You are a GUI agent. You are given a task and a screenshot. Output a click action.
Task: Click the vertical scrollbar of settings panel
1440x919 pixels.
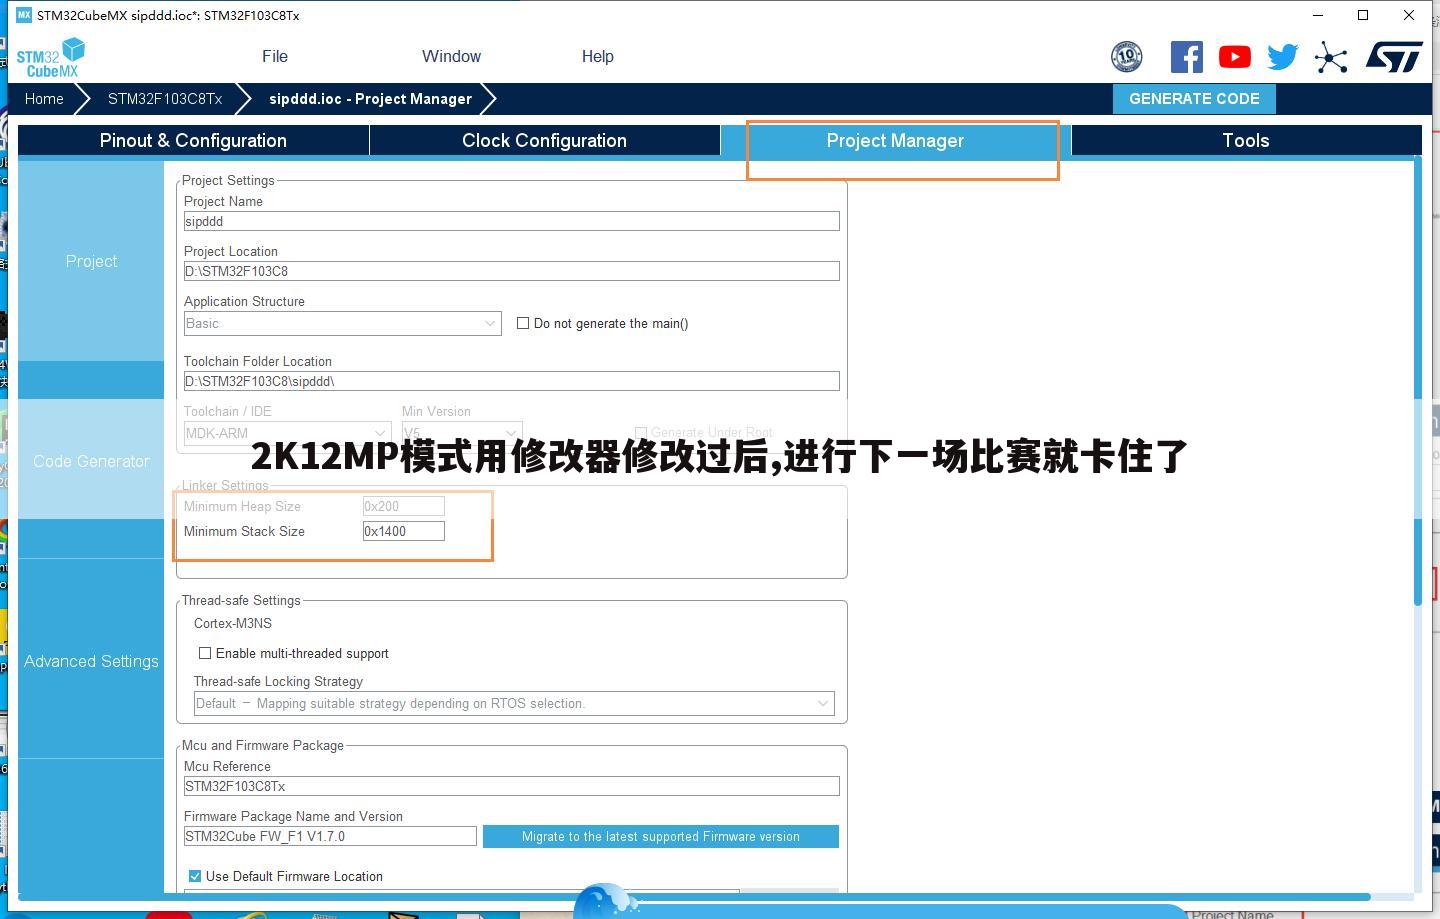tap(1417, 381)
